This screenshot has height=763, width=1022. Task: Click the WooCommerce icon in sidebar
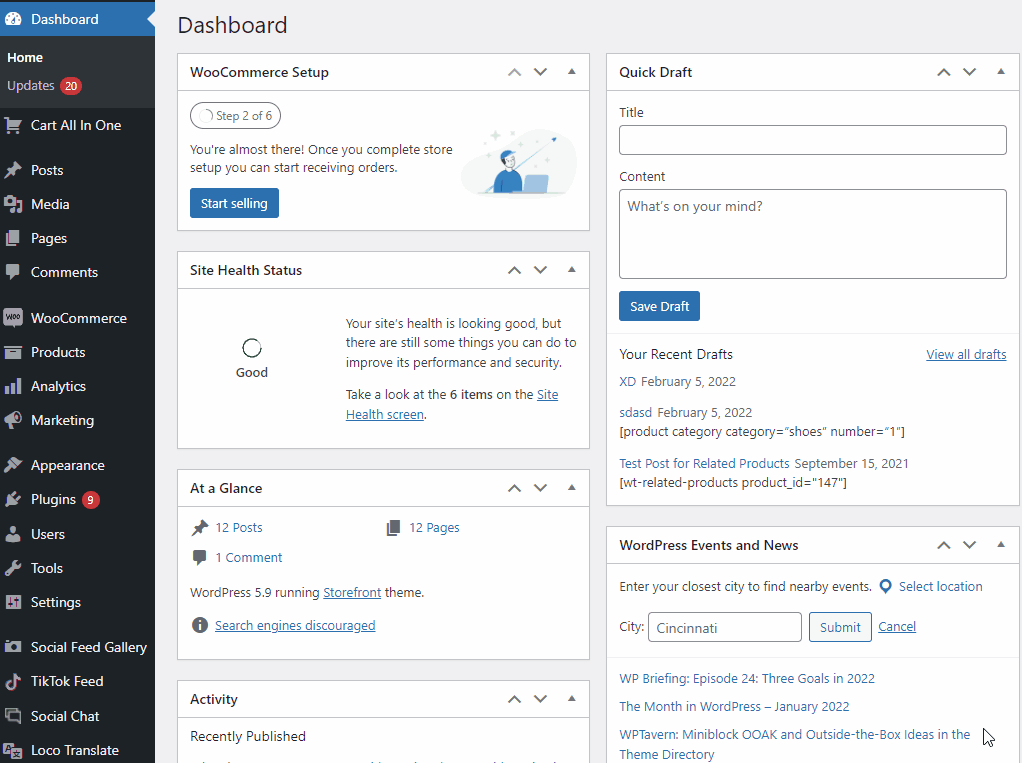coord(13,318)
